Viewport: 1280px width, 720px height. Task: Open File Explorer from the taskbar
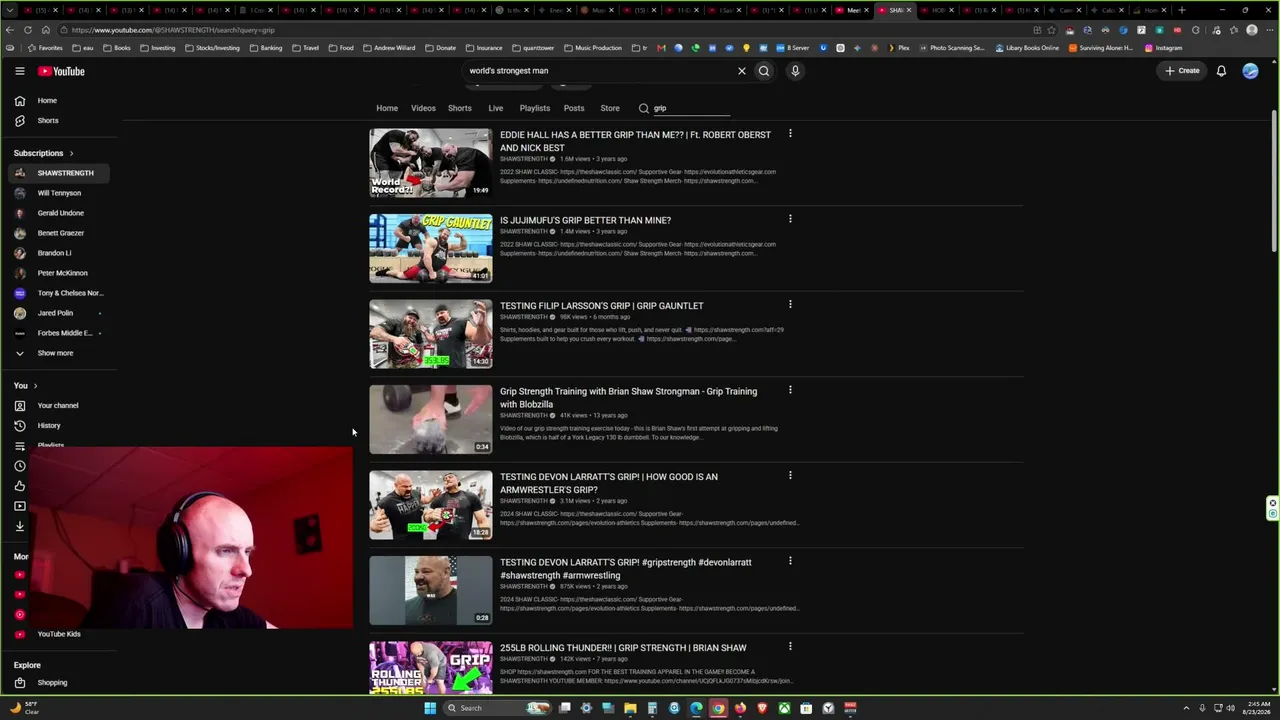tap(630, 708)
